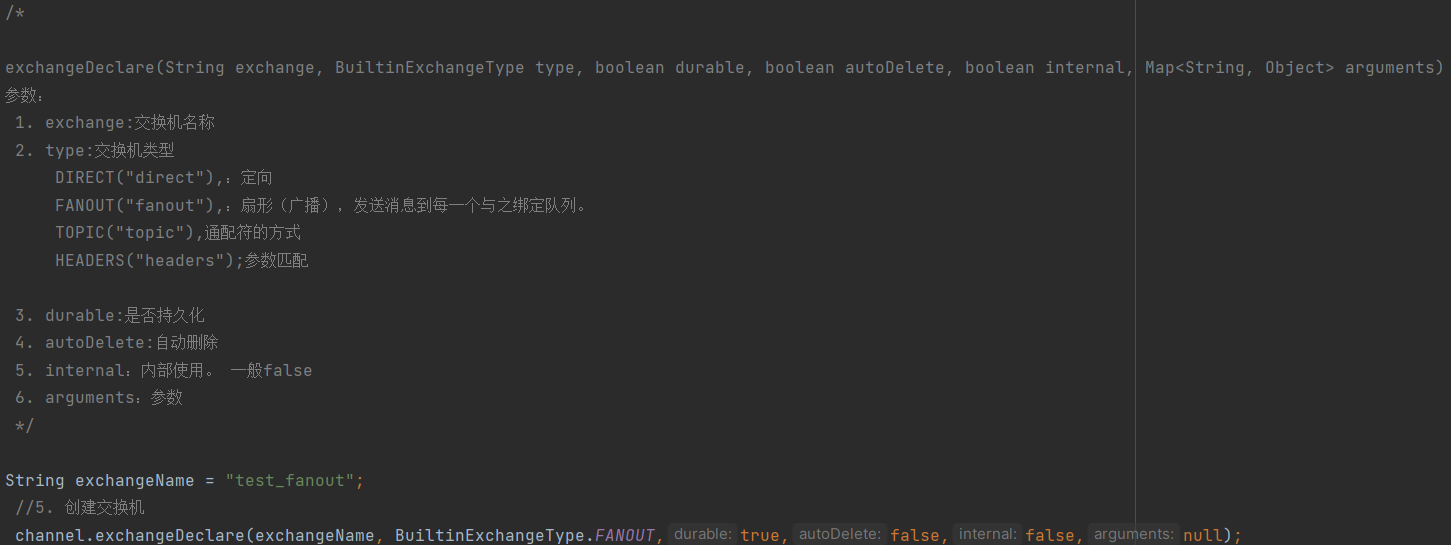The image size is (1451, 545).
Task: Click the autoDelete: inlay hint label
Action: click(840, 535)
